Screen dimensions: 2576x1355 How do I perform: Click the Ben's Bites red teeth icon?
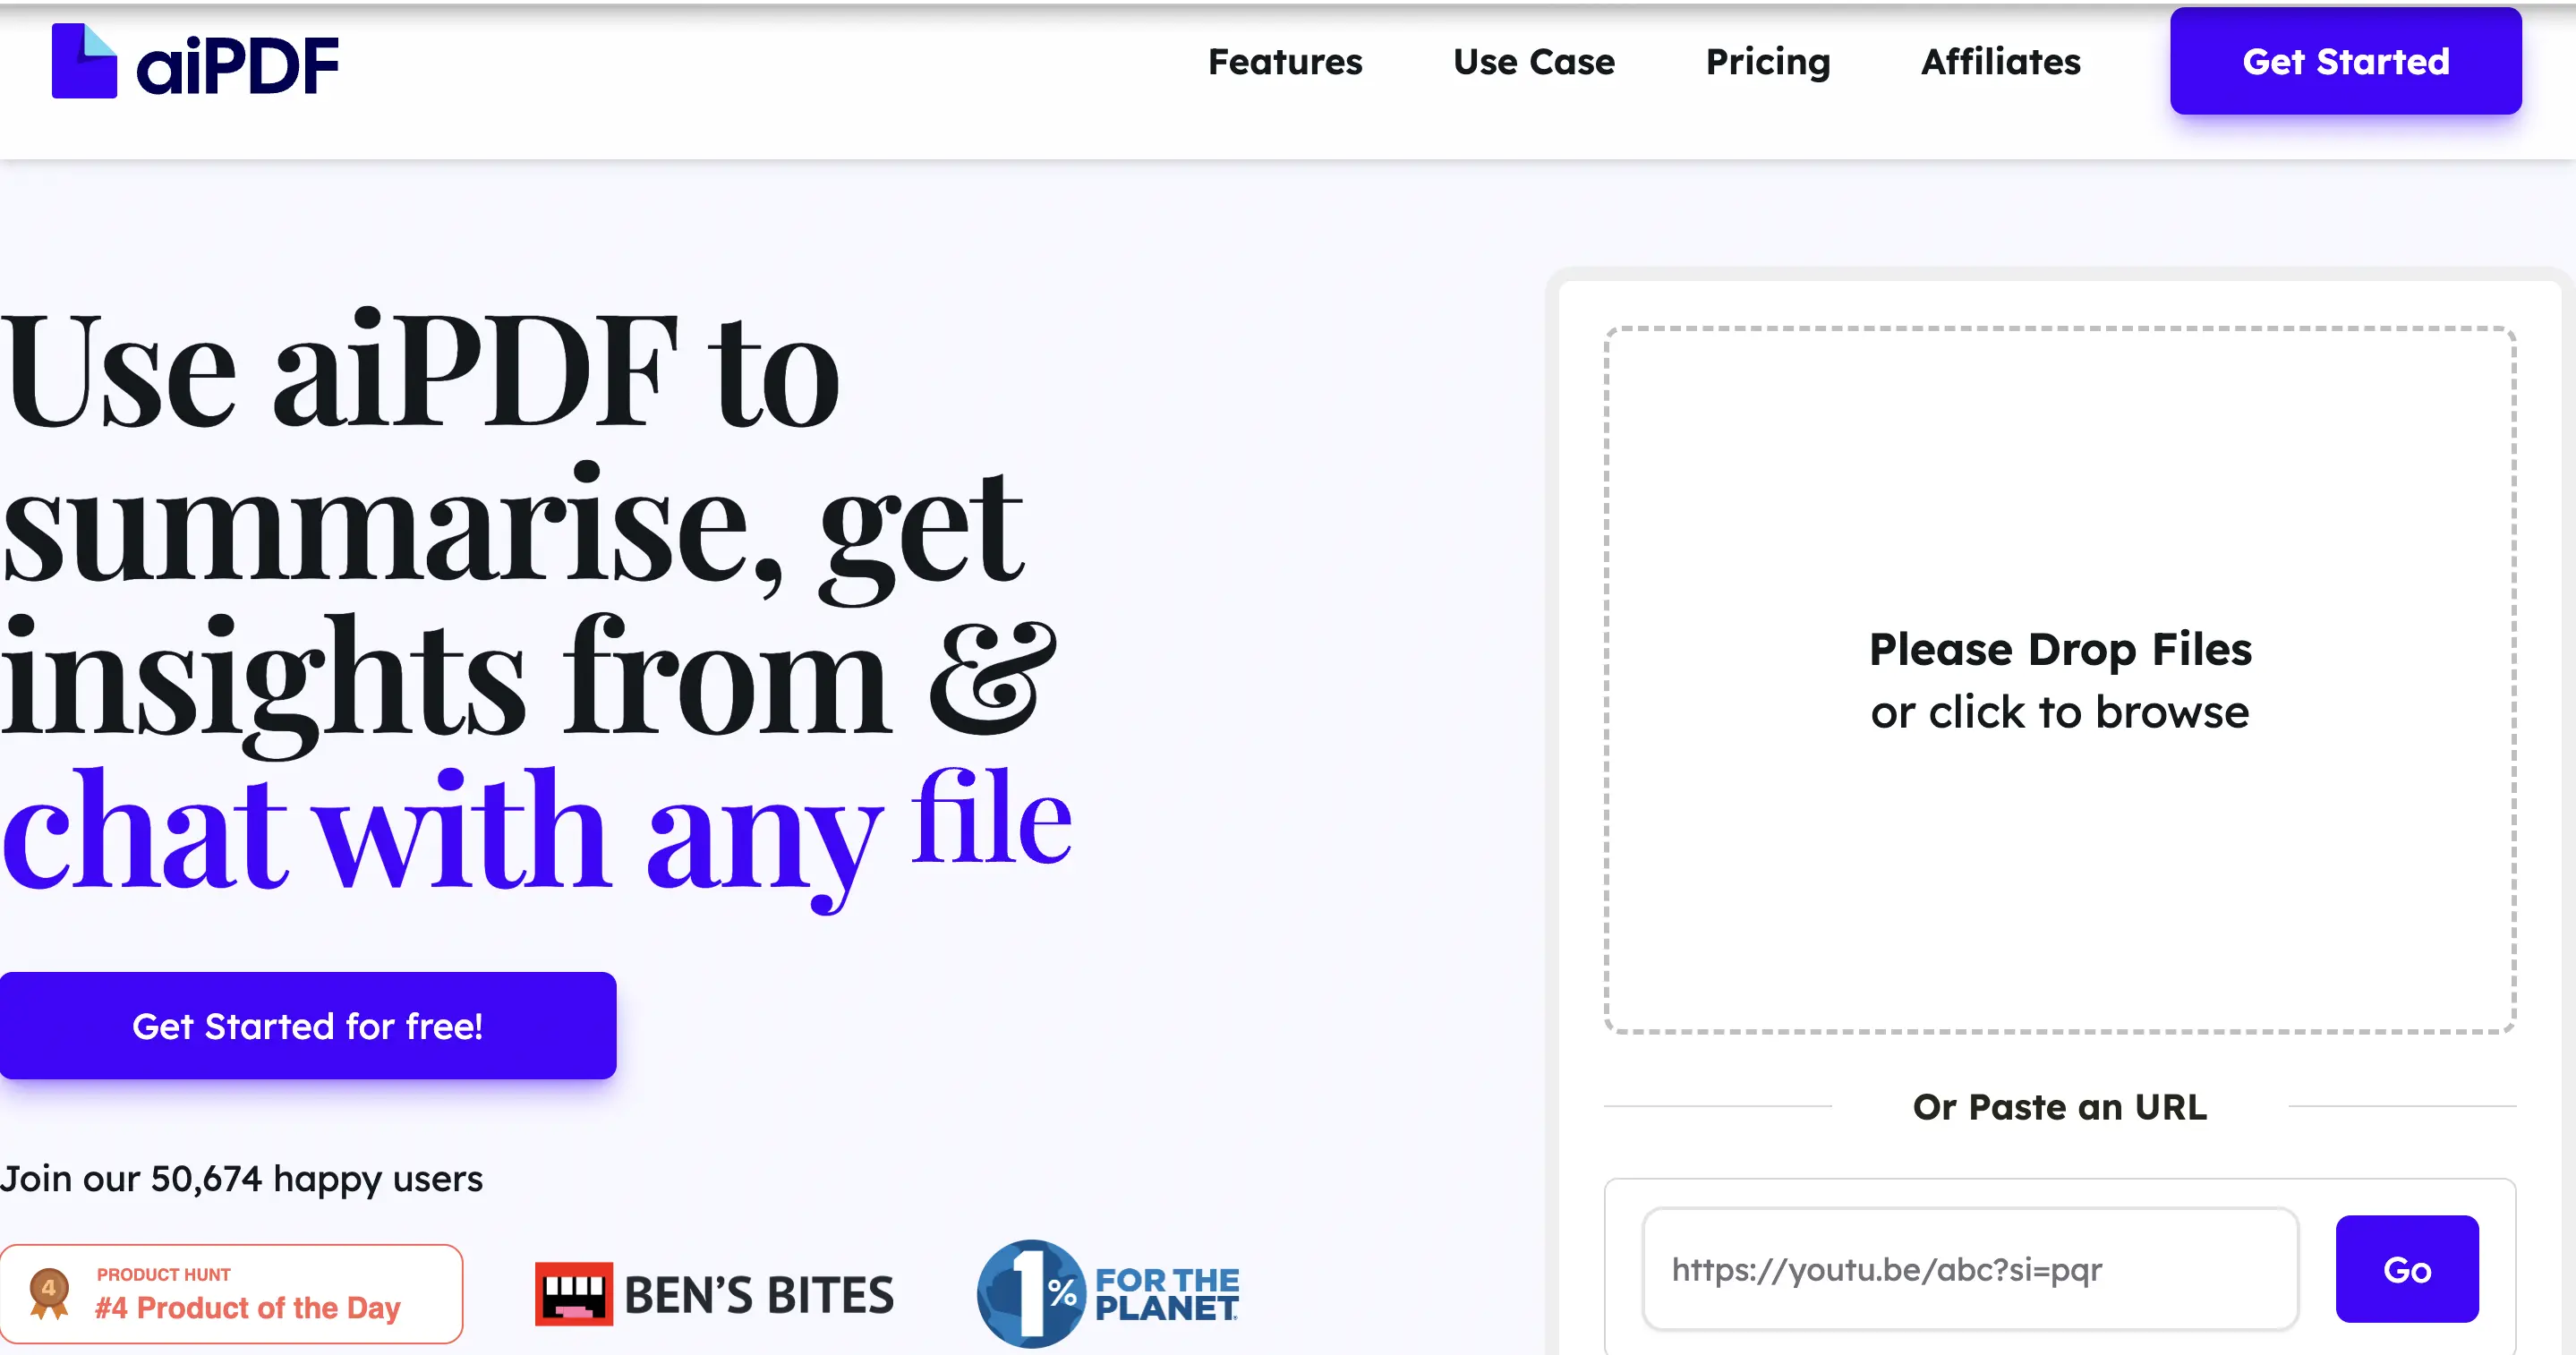(x=573, y=1293)
